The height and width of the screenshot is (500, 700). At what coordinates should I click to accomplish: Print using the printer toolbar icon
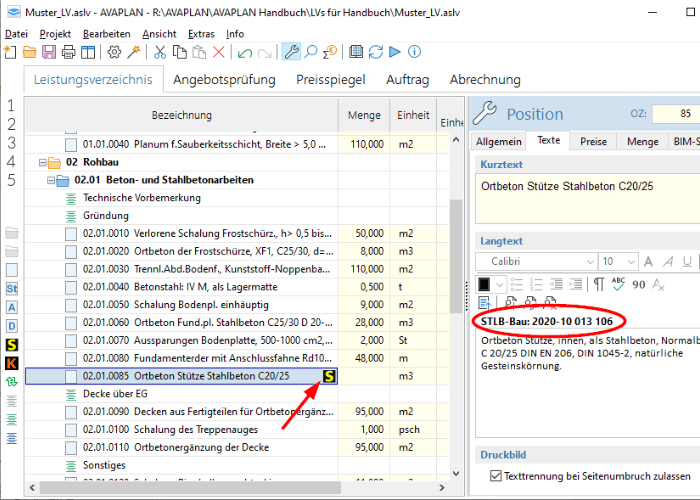tap(68, 52)
